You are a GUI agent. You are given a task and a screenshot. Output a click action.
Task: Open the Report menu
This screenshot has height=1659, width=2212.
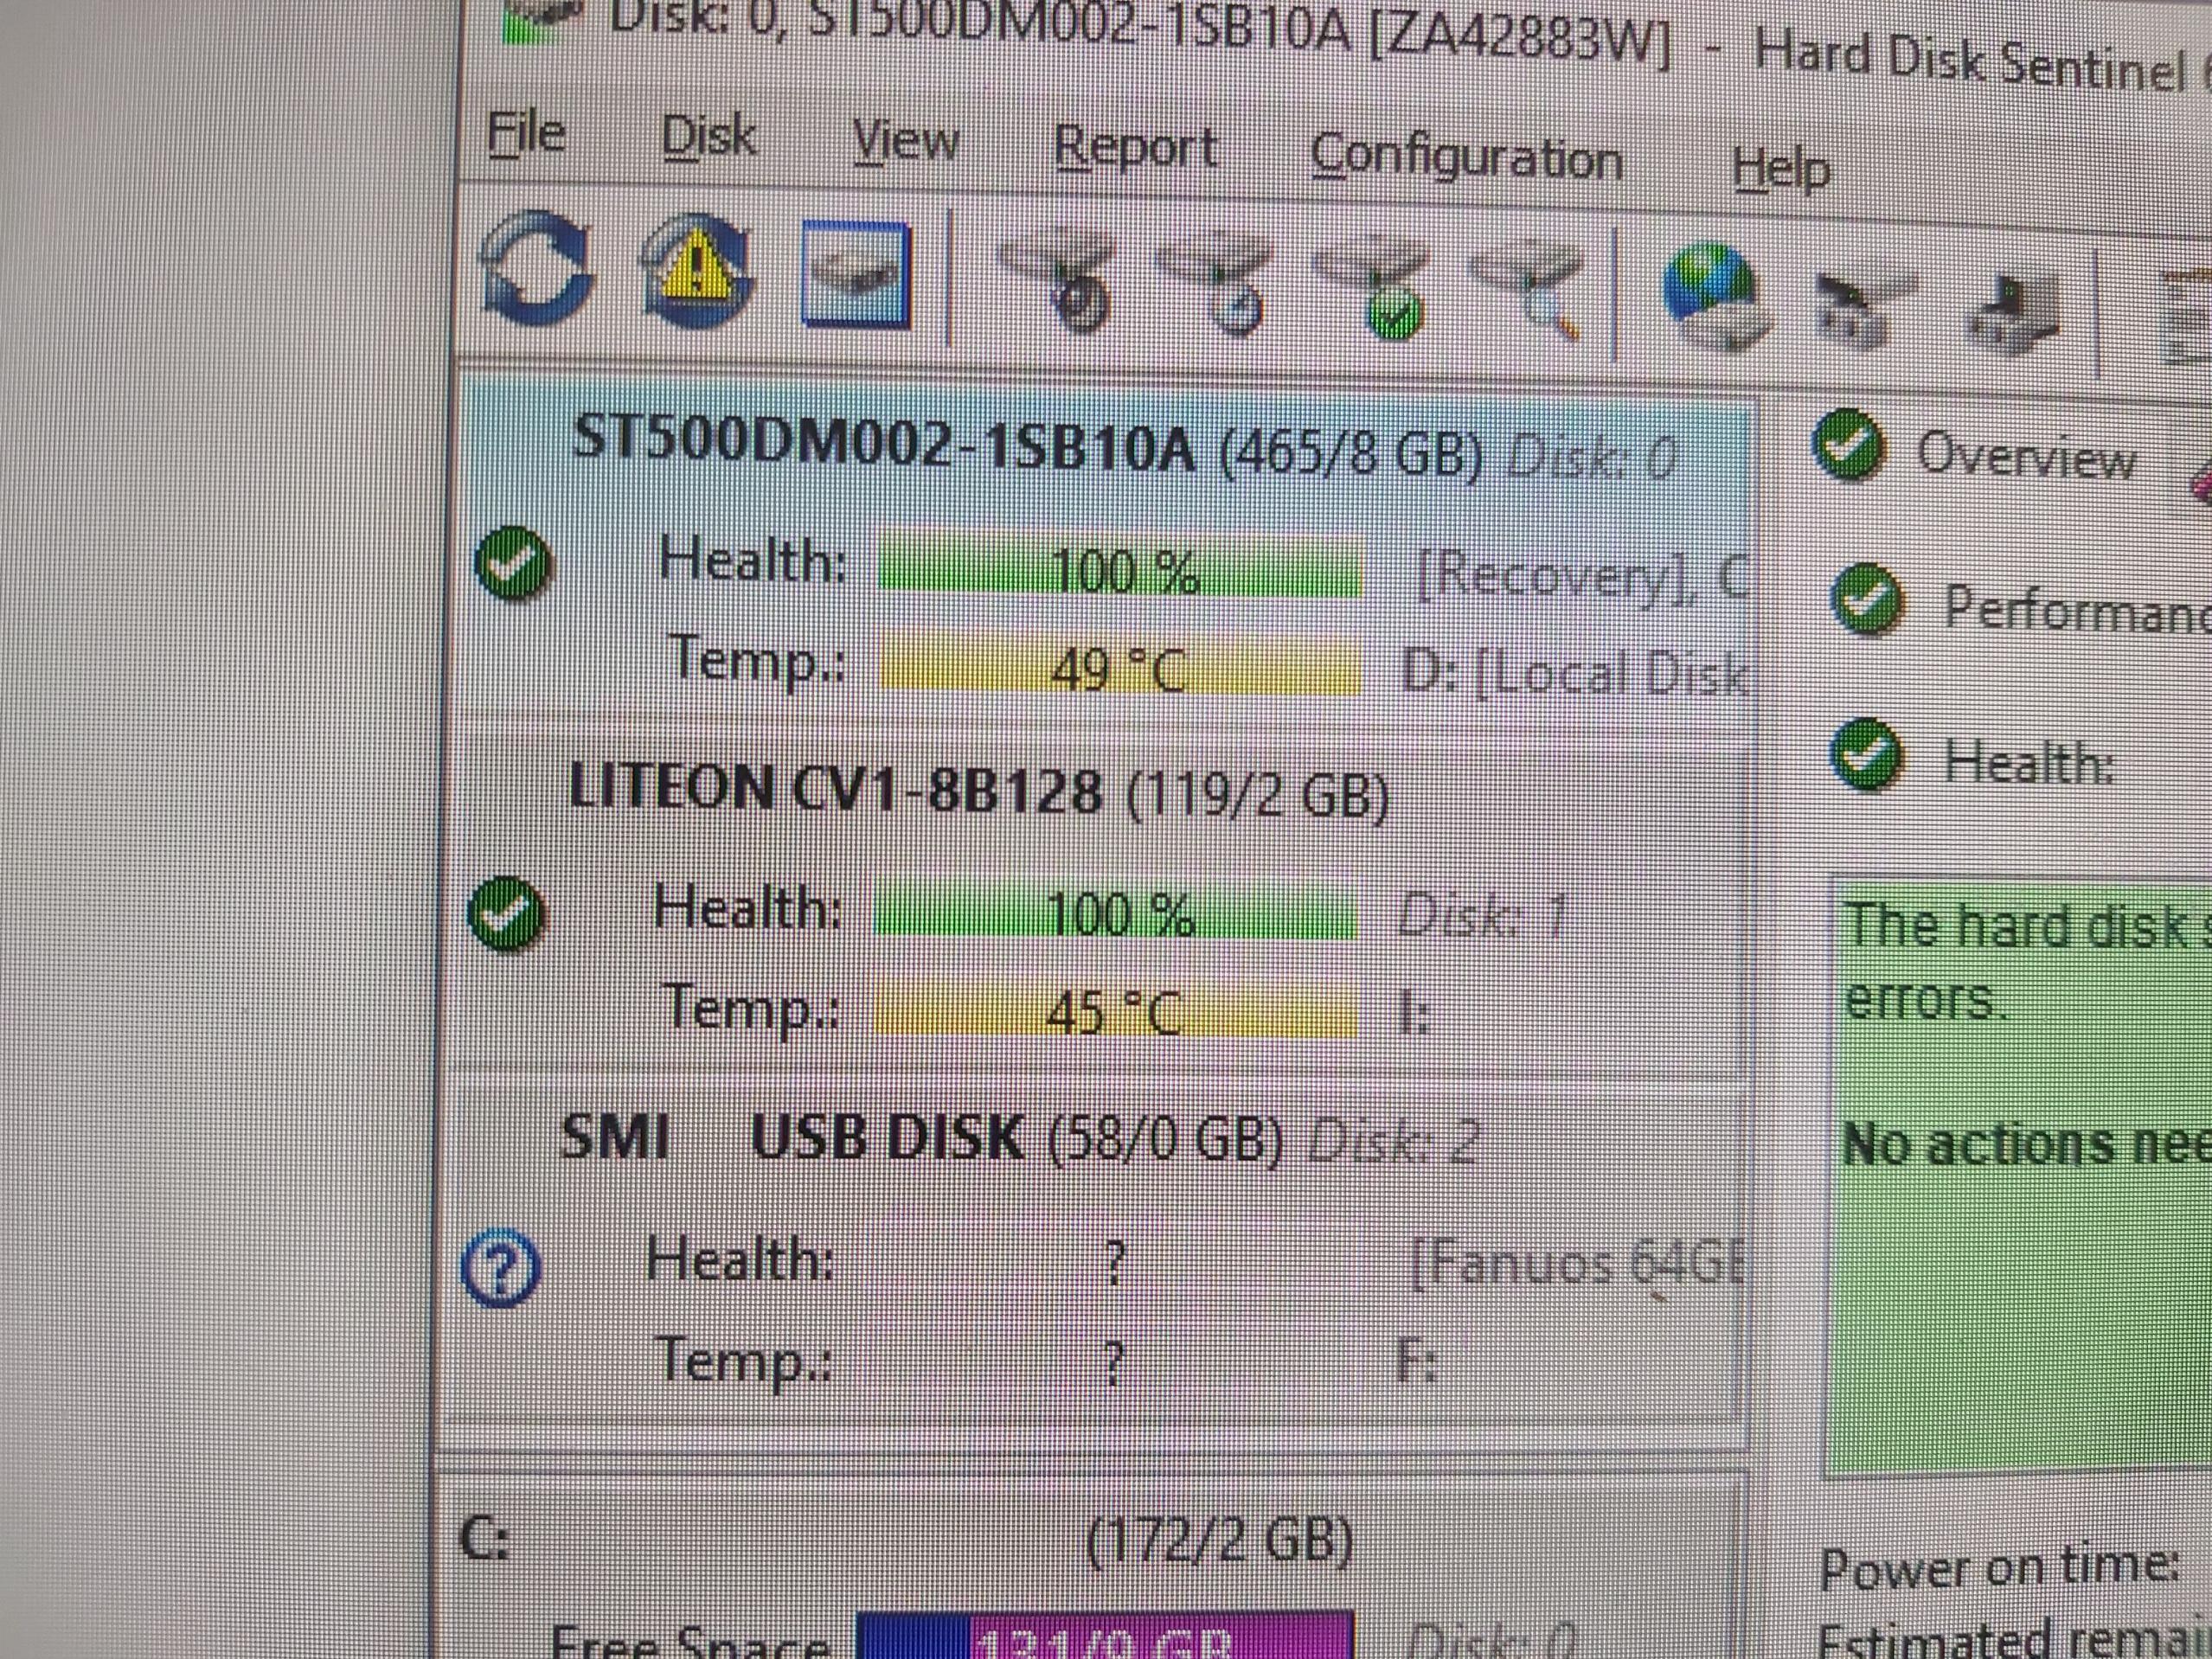tap(1135, 148)
